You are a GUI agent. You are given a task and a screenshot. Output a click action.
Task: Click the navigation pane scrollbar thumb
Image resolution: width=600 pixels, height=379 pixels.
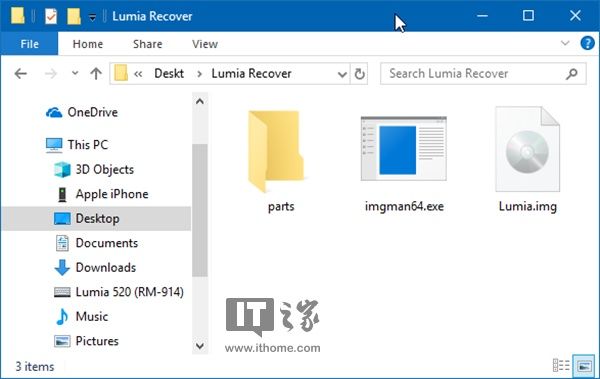200,210
